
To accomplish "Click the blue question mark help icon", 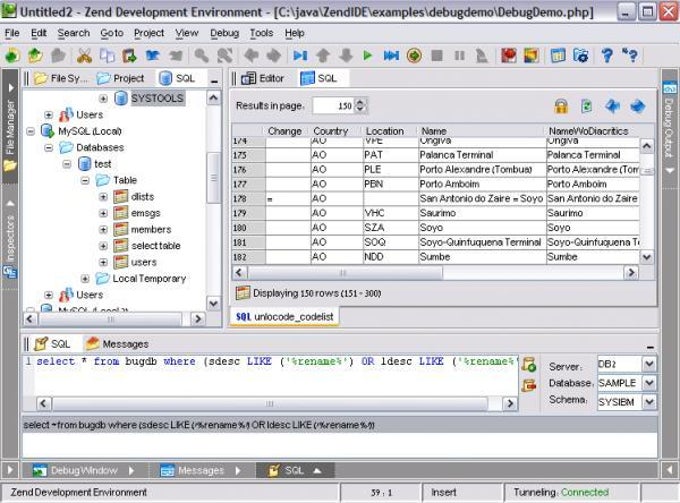I will [x=607, y=56].
